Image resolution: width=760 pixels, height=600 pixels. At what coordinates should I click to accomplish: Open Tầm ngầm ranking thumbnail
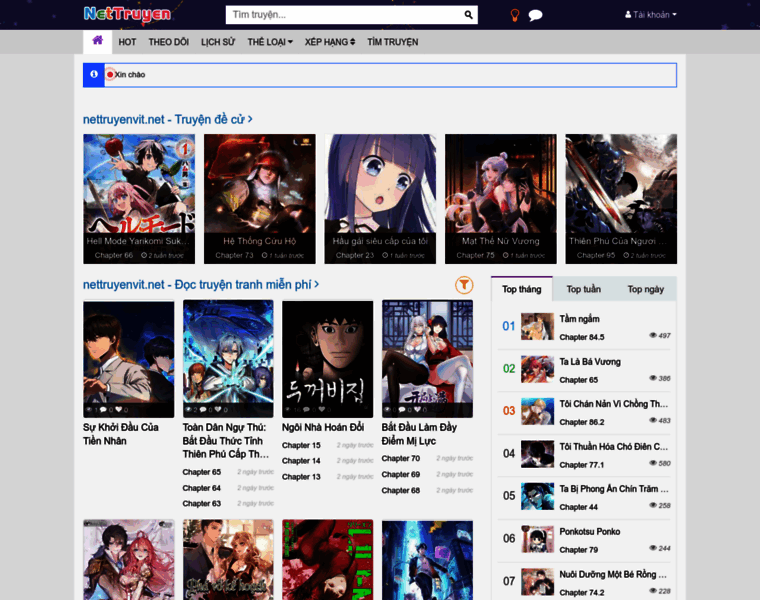coord(537,326)
